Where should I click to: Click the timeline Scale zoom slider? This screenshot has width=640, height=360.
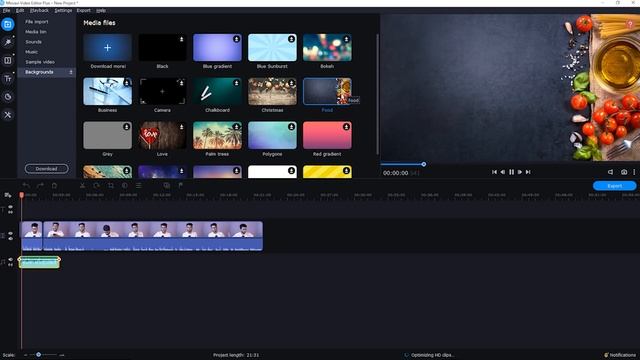coord(38,355)
